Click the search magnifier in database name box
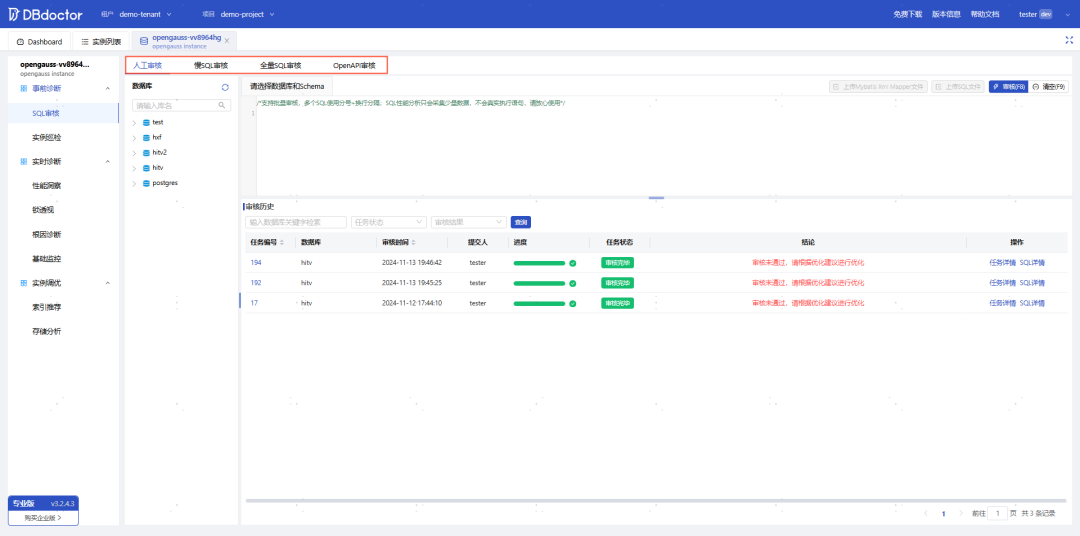Image resolution: width=1080 pixels, height=536 pixels. pyautogui.click(x=222, y=105)
